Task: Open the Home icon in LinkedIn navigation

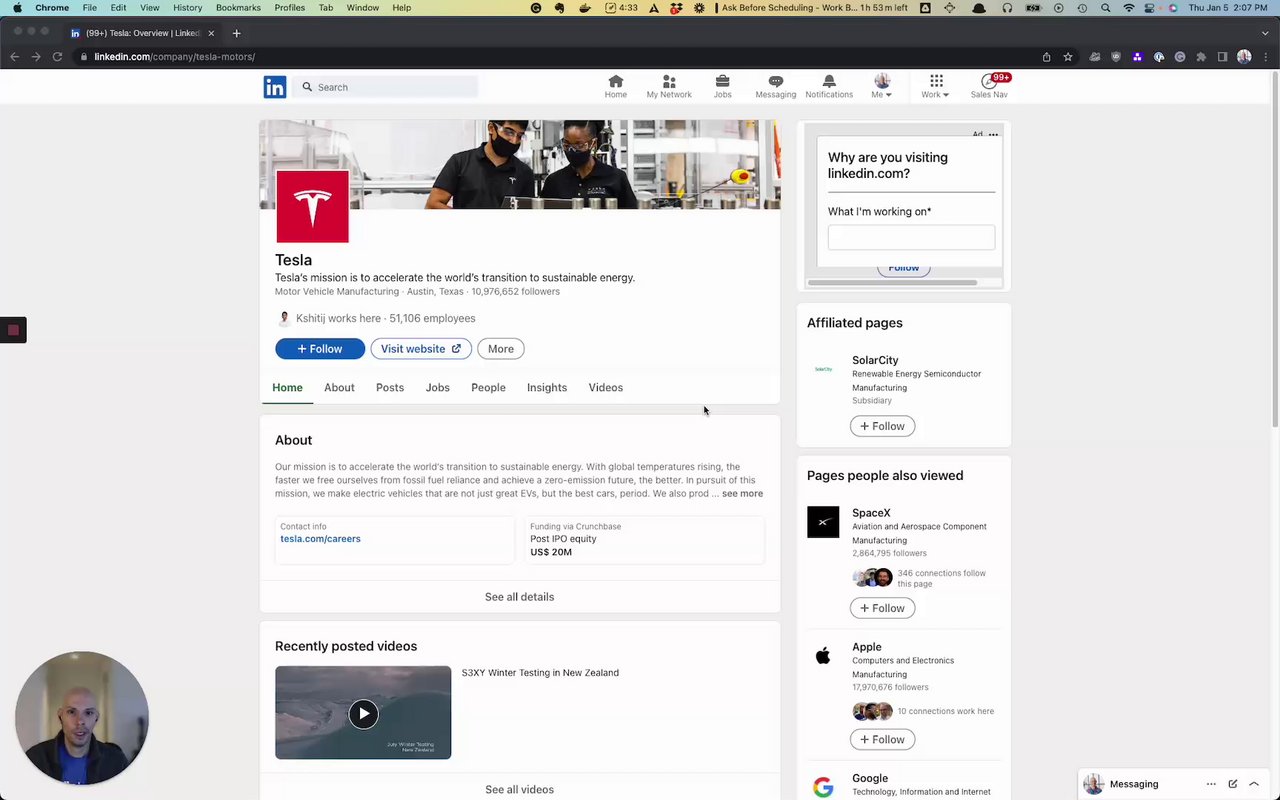Action: tap(616, 87)
